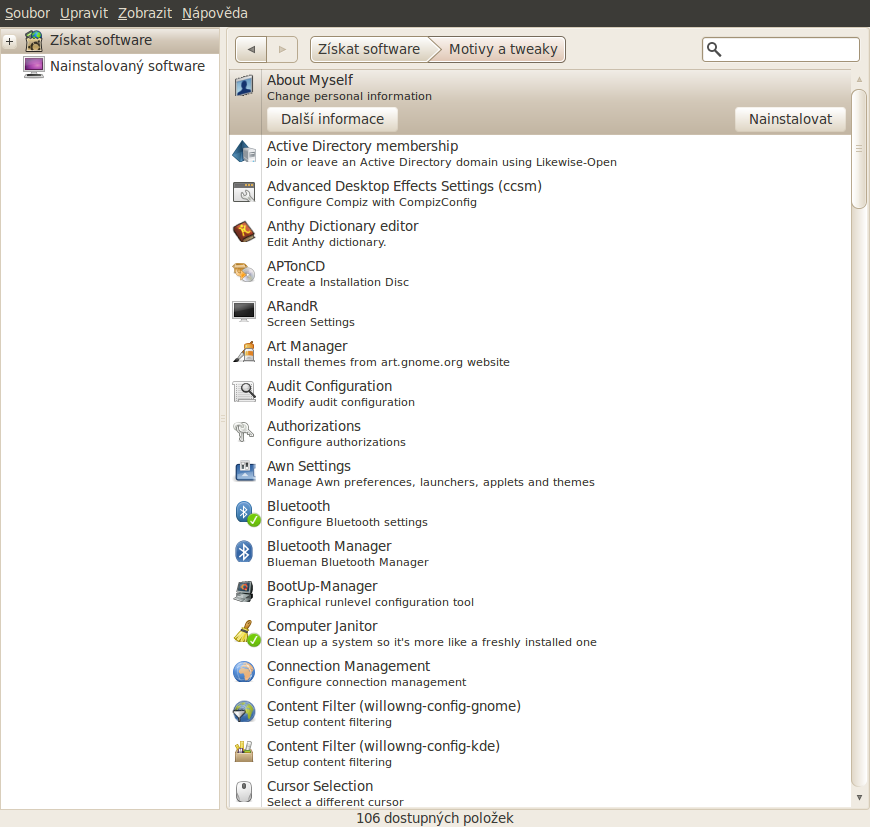Click the Content Filter willowng-config-kde icon
This screenshot has width=870, height=827.
click(x=244, y=752)
